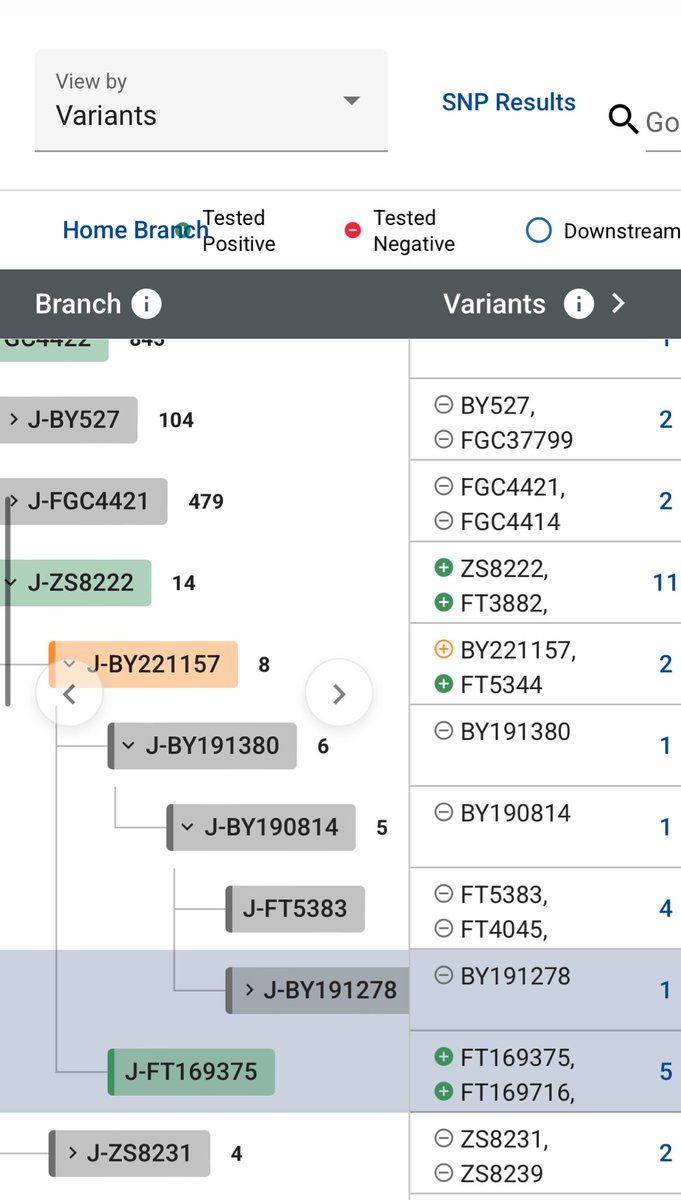The width and height of the screenshot is (681, 1200).
Task: Click the right scroll arrow button
Action: [x=339, y=693]
